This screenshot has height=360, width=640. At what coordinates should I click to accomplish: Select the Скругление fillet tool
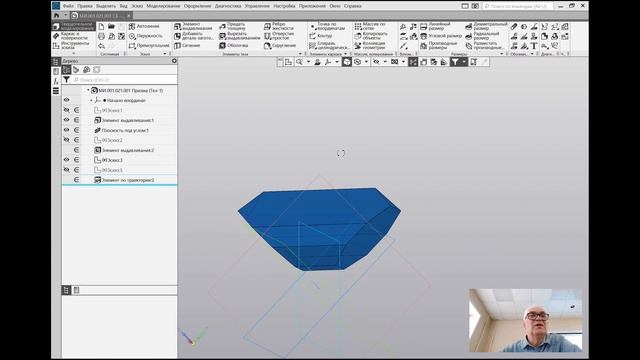280,46
